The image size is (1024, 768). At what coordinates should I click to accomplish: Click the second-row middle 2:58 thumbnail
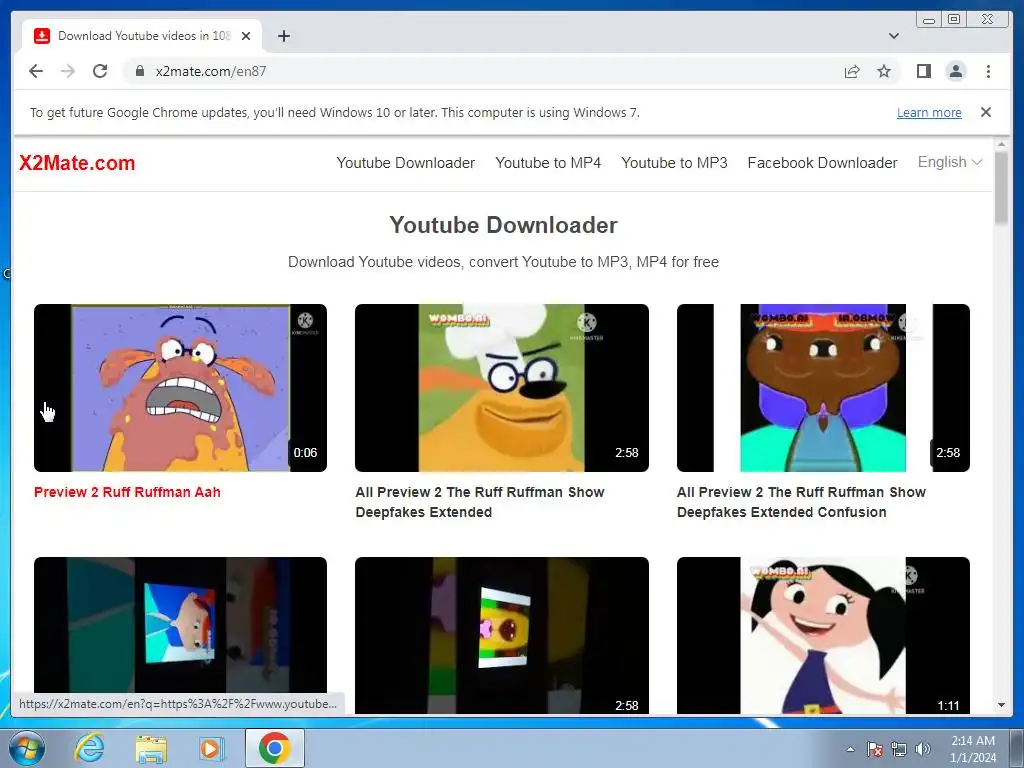click(x=502, y=635)
